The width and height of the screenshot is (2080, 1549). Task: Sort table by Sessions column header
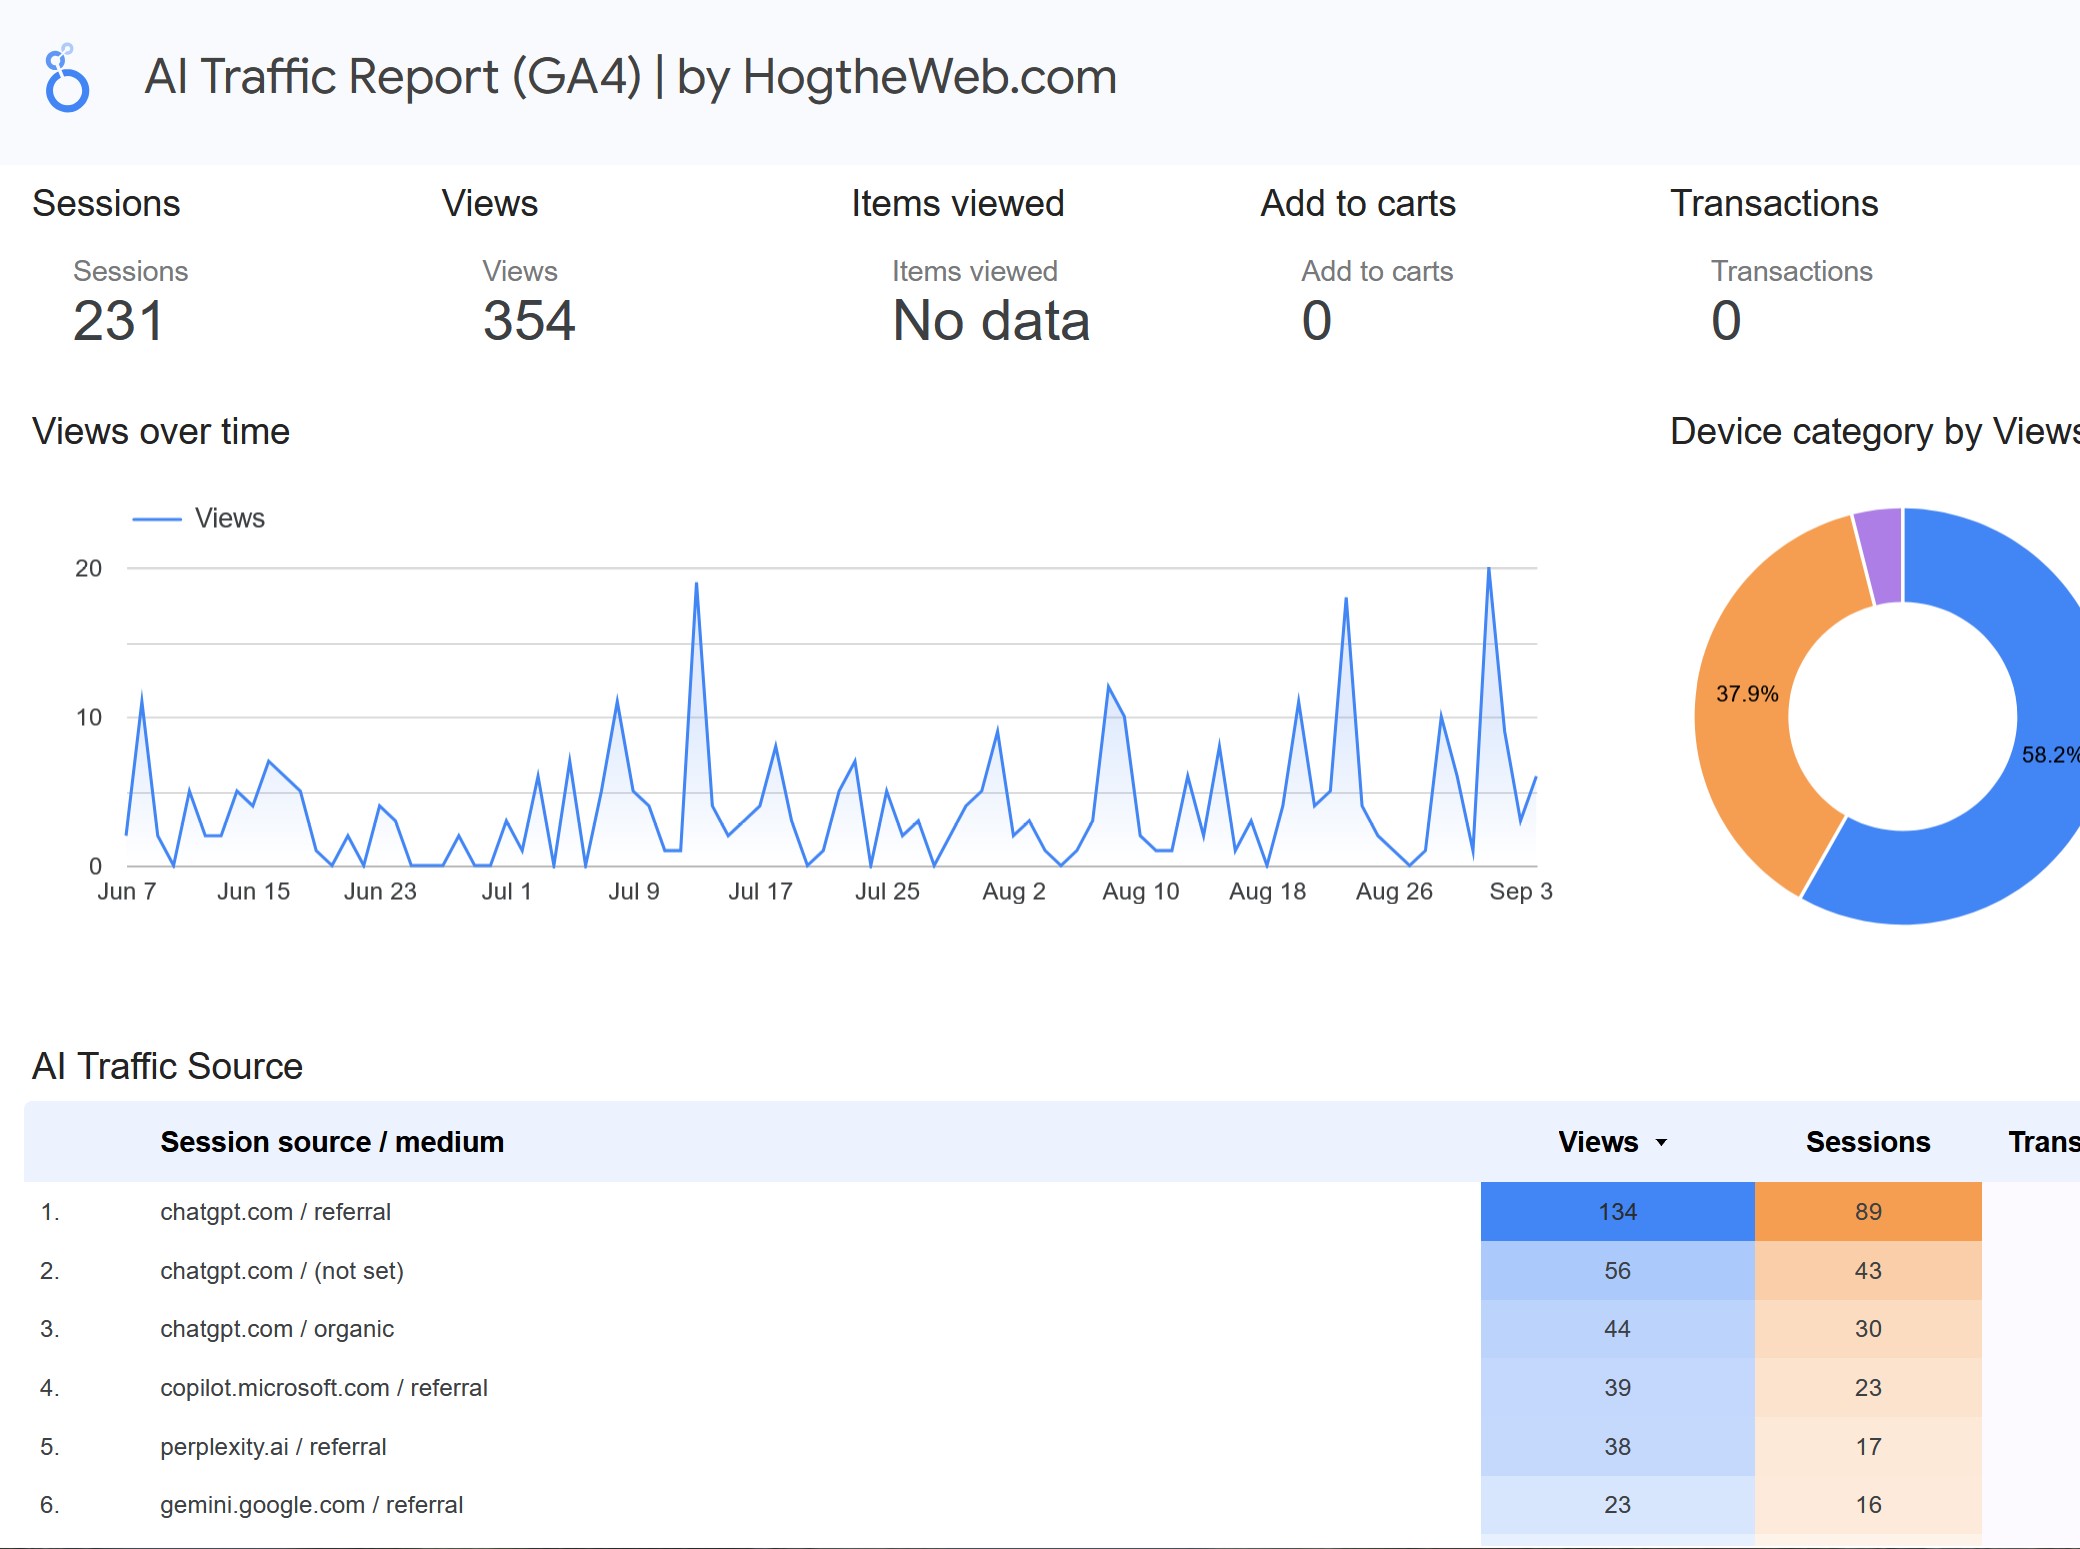1868,1142
